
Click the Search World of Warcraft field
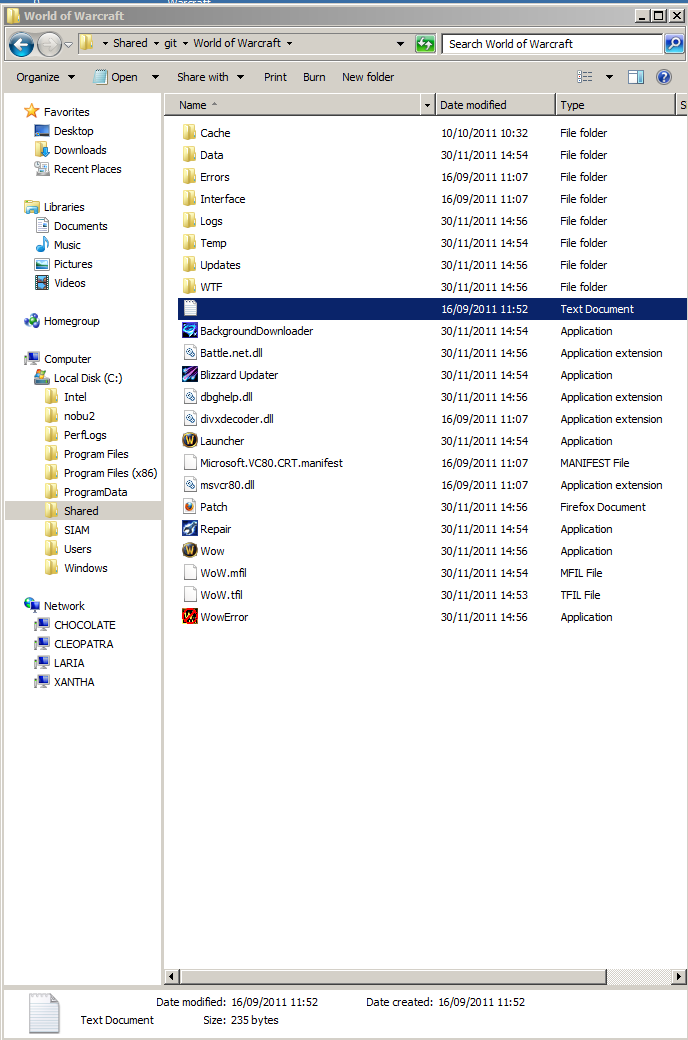point(553,44)
